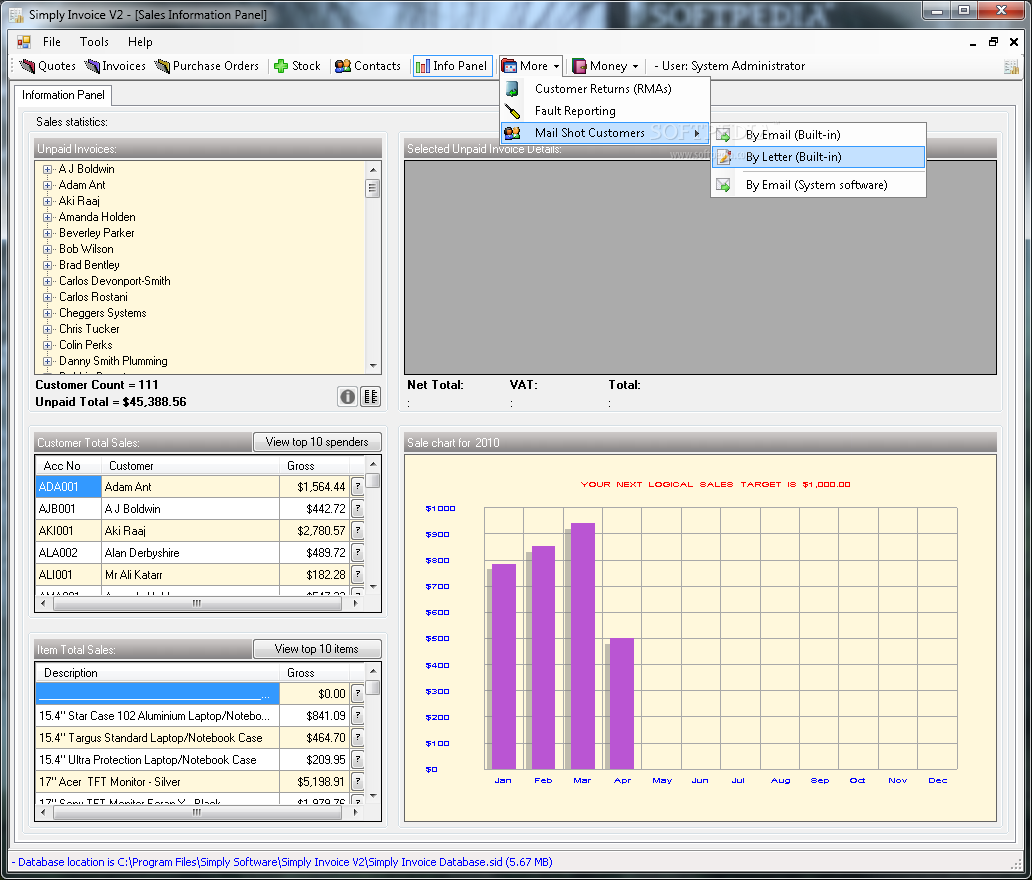Click the app icon in the menu bar
The height and width of the screenshot is (880, 1032).
pos(24,42)
